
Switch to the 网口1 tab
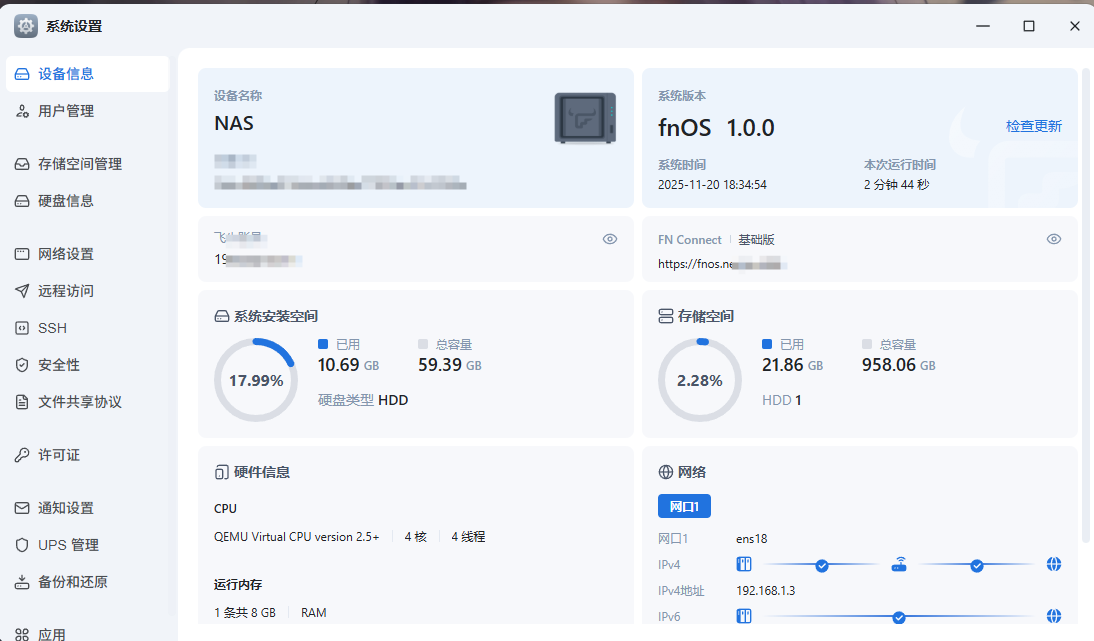point(684,506)
